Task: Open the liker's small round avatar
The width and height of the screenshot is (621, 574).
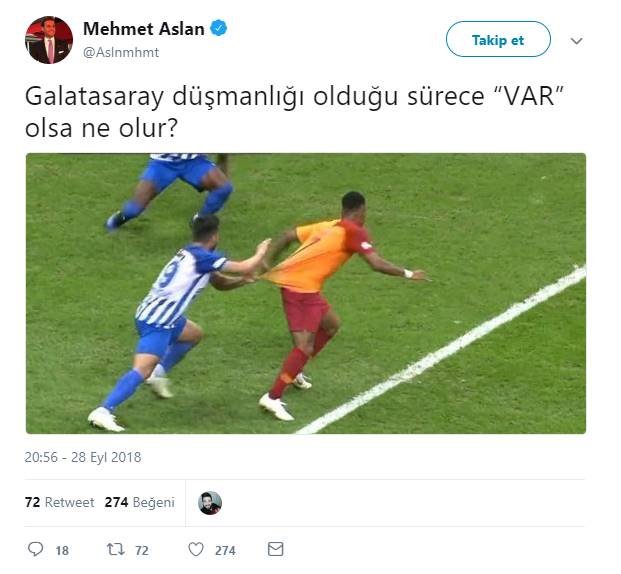Action: [210, 503]
